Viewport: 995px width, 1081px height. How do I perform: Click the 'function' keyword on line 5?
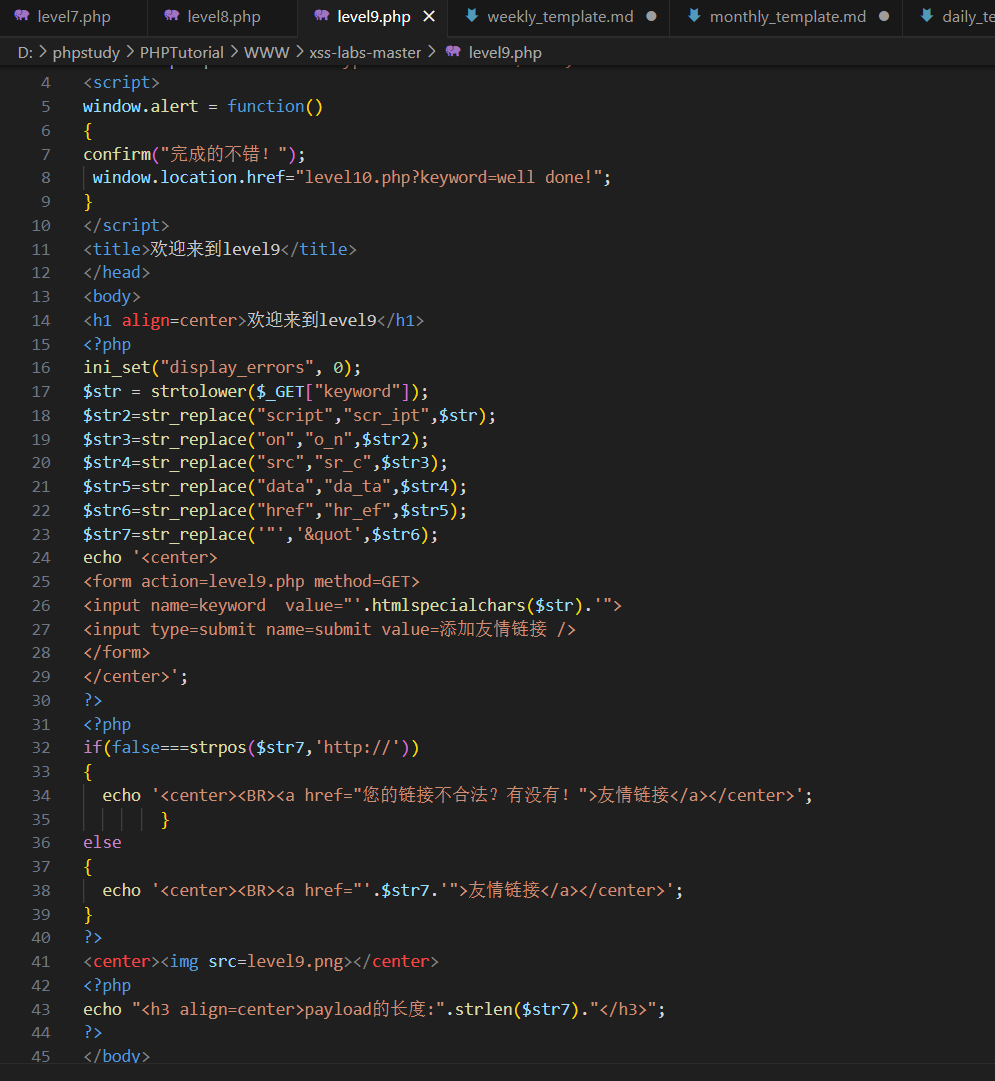[266, 106]
